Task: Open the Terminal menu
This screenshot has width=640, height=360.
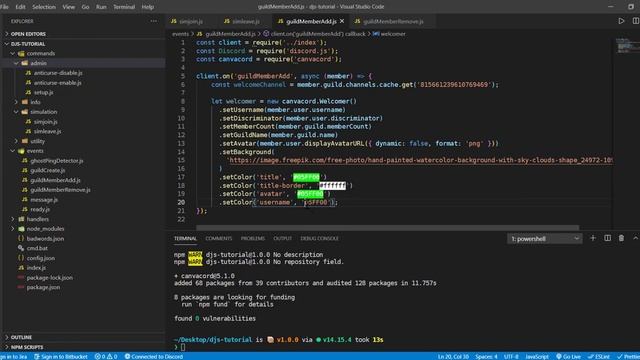Action: (x=124, y=7)
